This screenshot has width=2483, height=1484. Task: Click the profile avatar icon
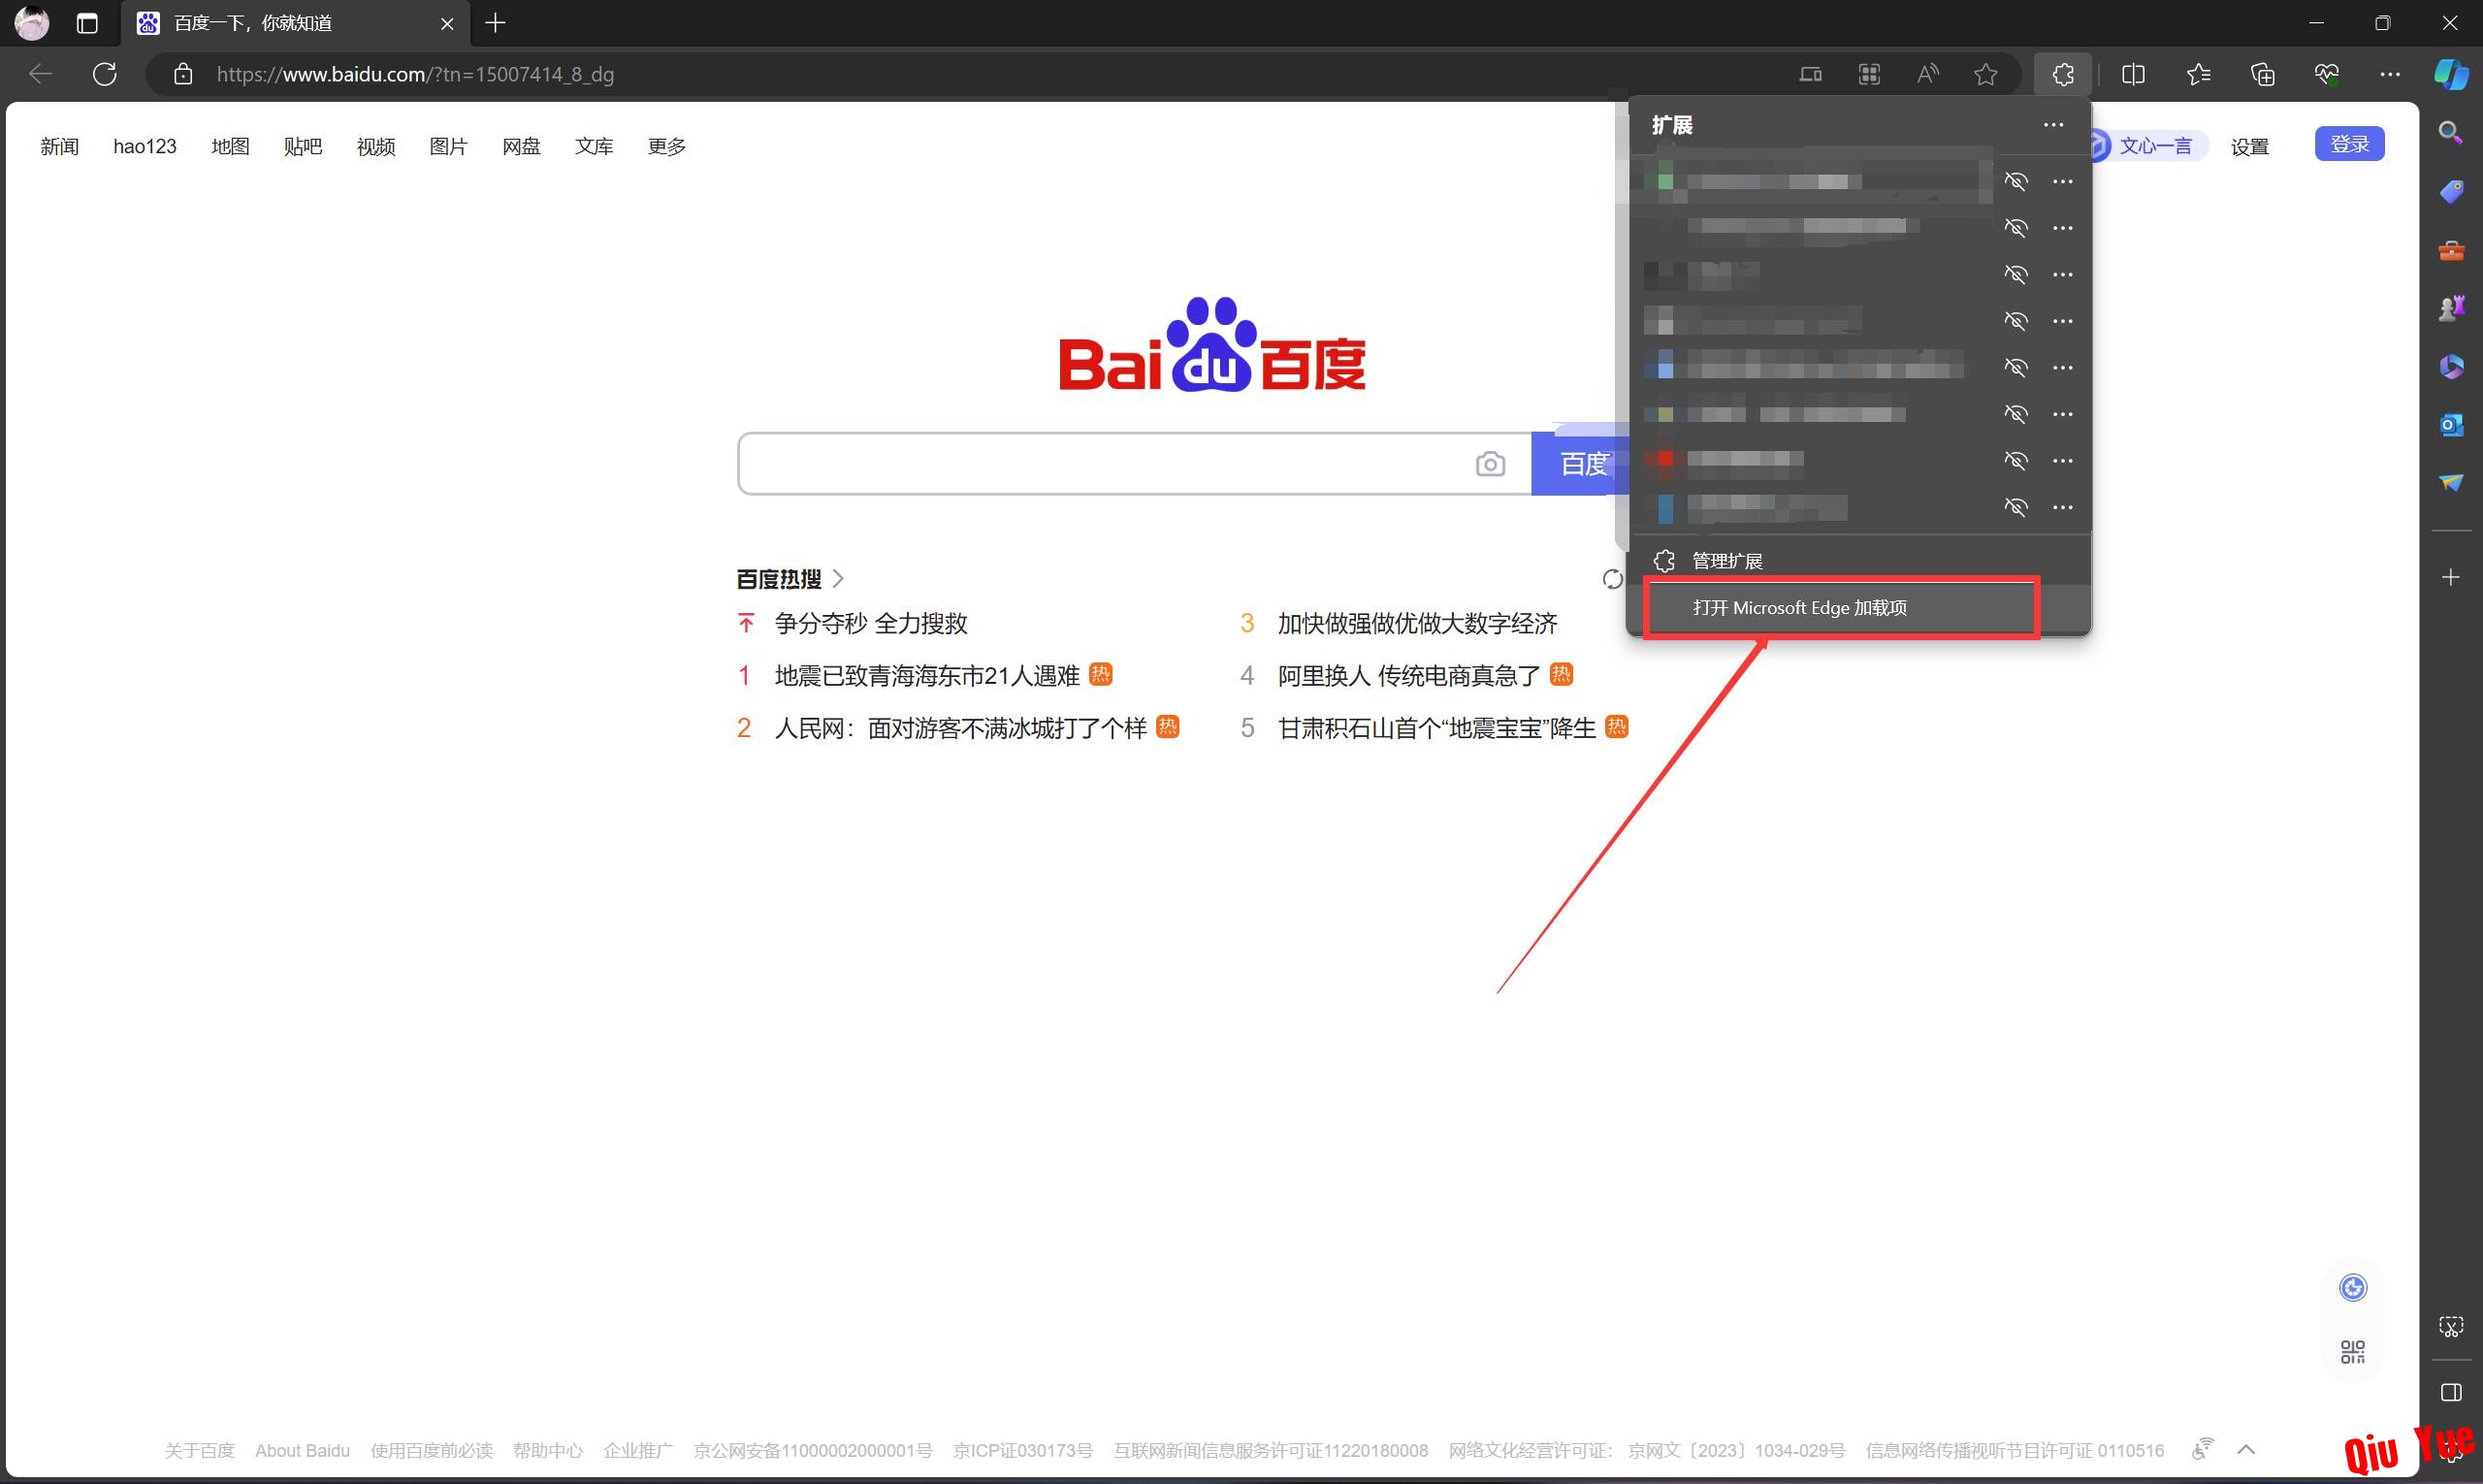tap(32, 23)
